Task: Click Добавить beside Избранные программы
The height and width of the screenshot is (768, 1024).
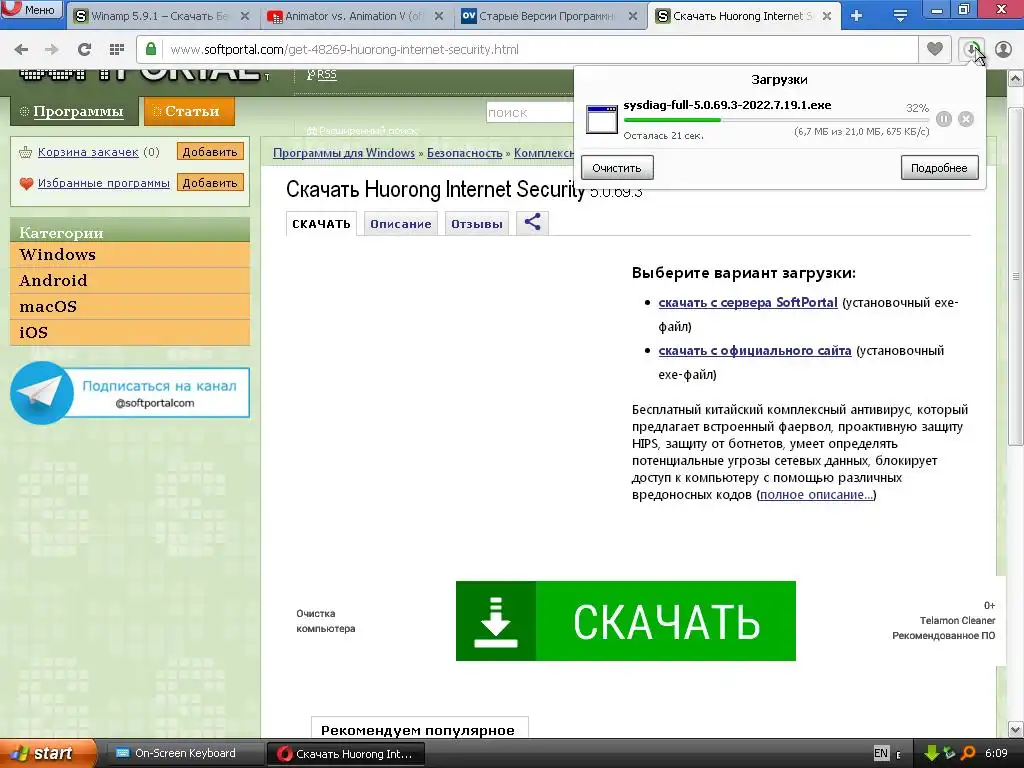Action: click(210, 183)
